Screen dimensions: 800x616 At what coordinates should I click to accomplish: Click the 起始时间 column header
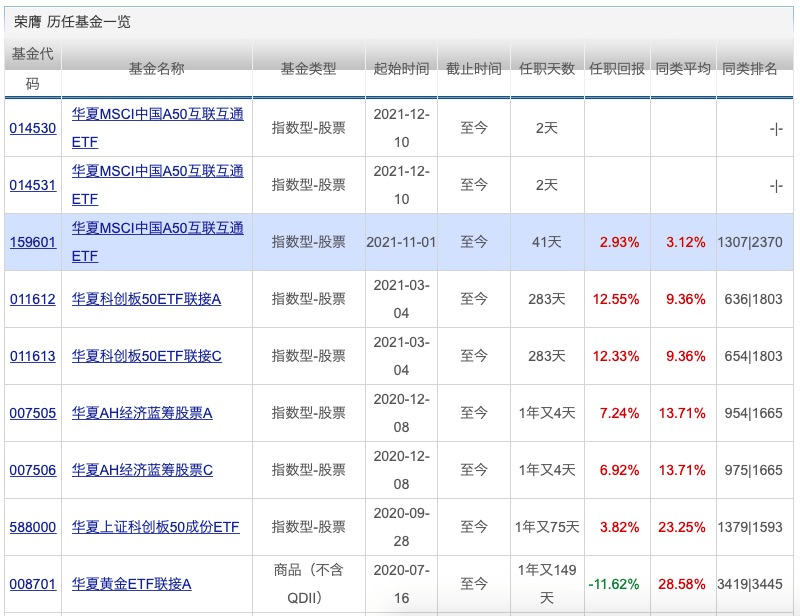pyautogui.click(x=401, y=69)
